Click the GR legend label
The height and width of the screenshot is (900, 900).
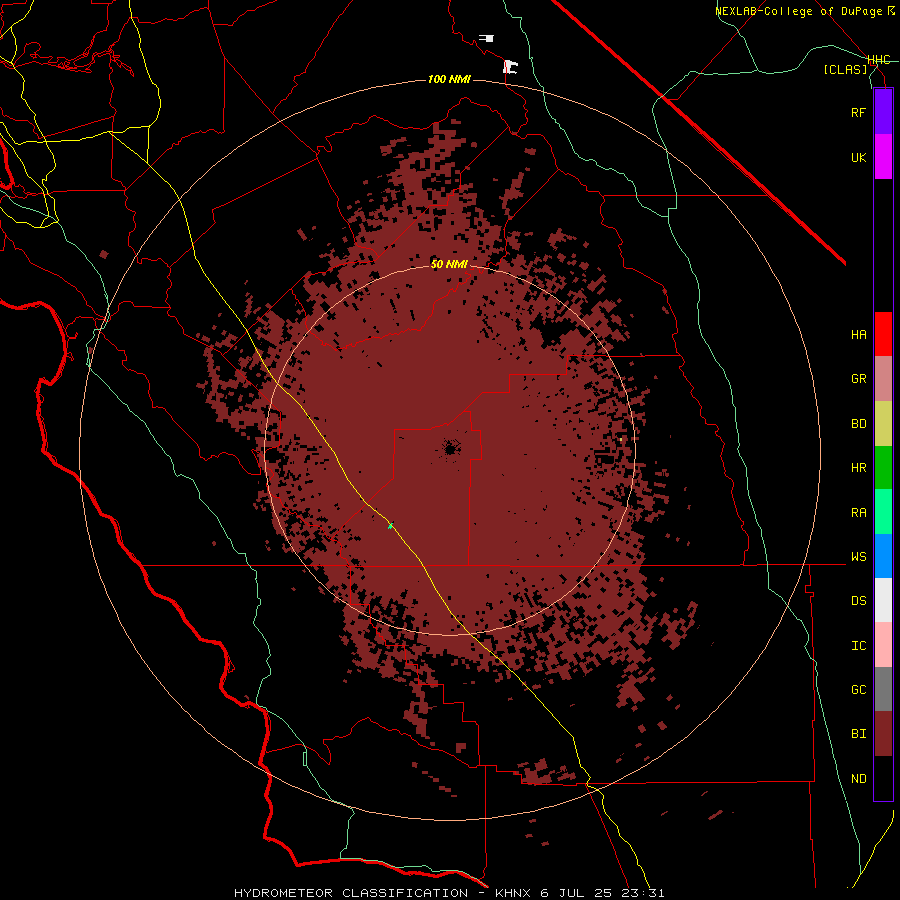coord(858,379)
